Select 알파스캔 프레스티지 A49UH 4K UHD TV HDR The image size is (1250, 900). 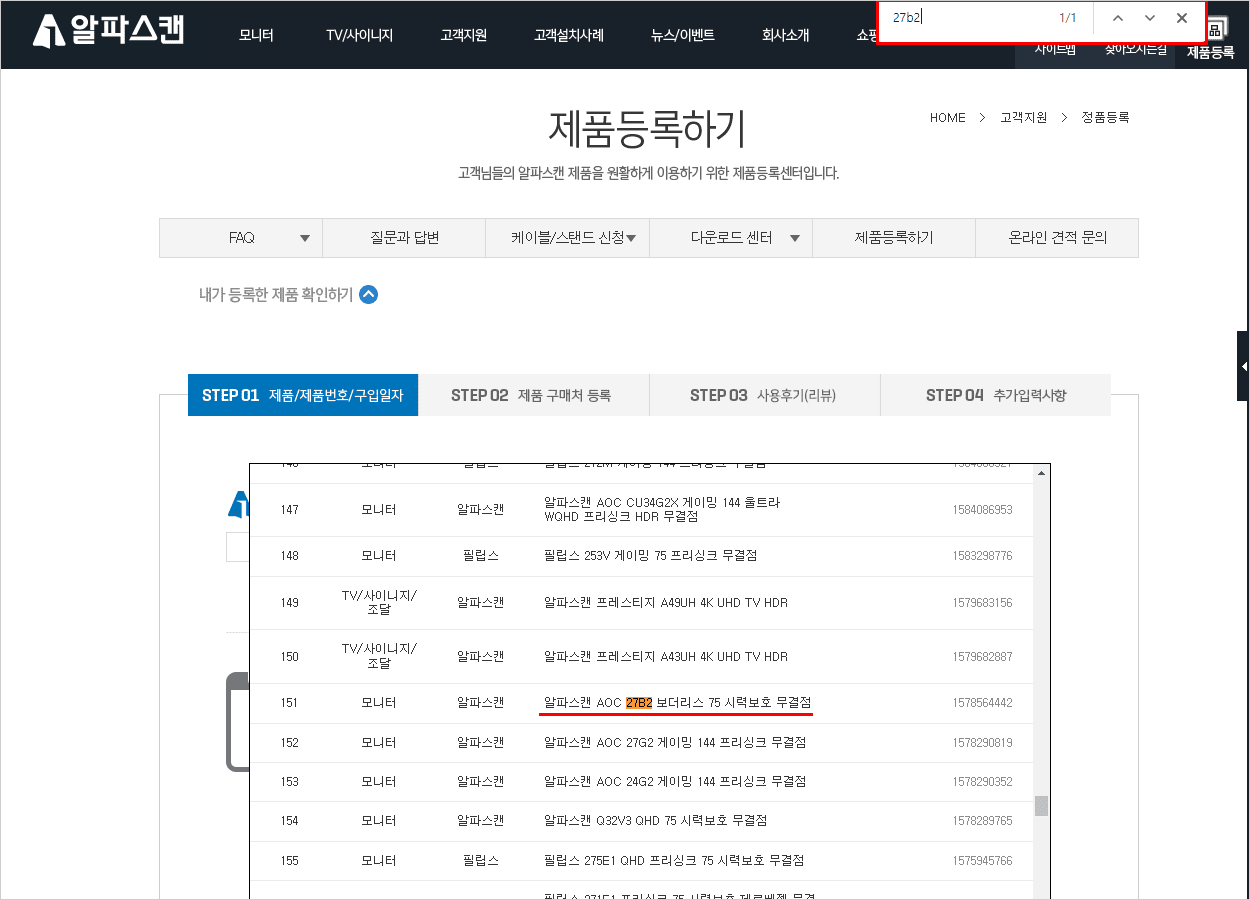pyautogui.click(x=666, y=602)
